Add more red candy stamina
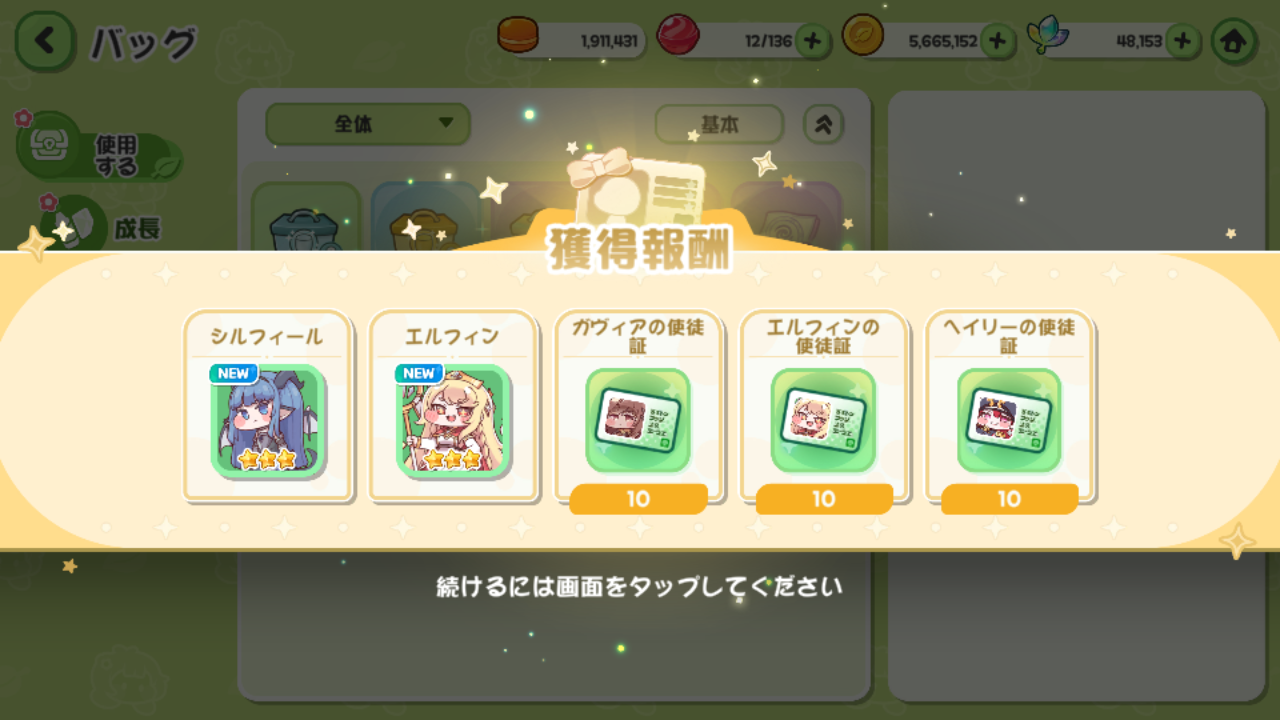The height and width of the screenshot is (720, 1280). click(813, 41)
